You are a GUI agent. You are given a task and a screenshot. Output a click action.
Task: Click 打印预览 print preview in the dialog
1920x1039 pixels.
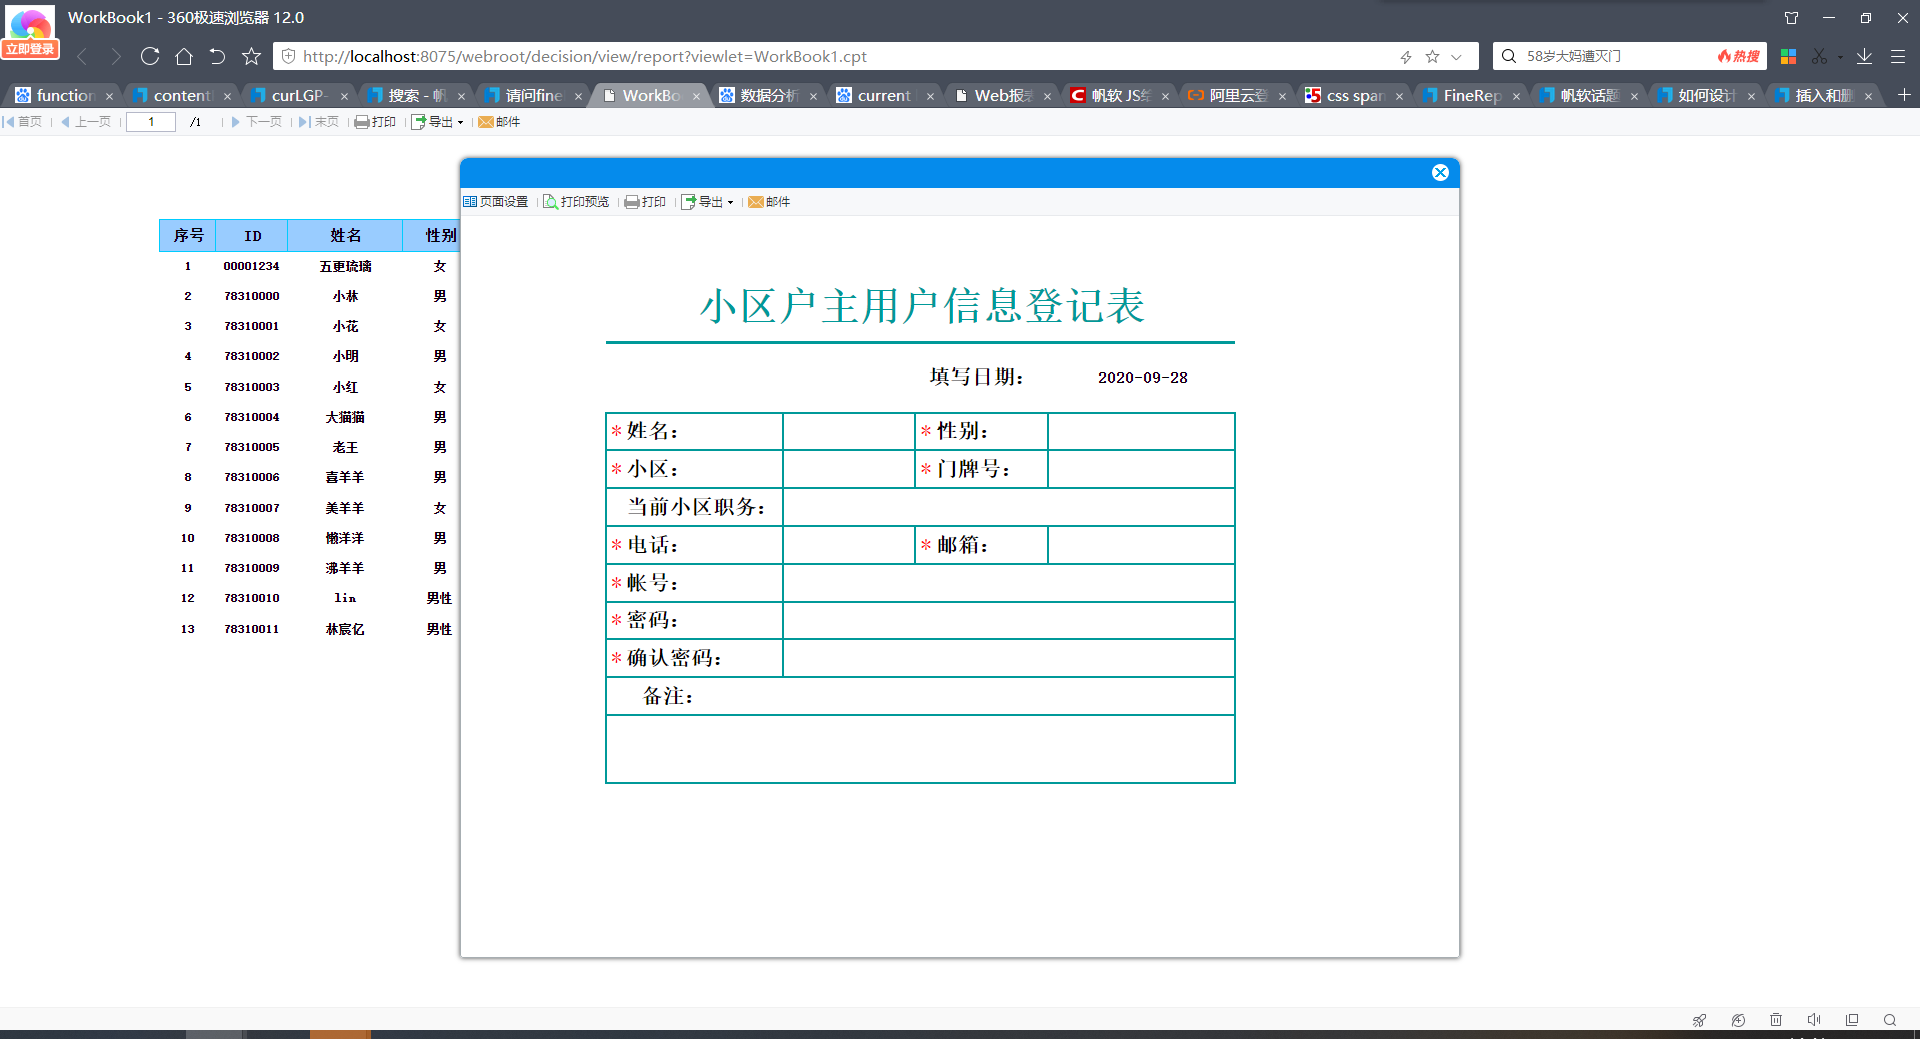pyautogui.click(x=576, y=202)
